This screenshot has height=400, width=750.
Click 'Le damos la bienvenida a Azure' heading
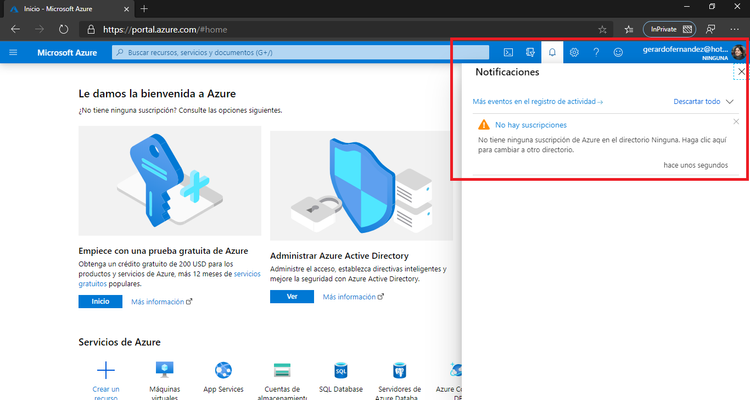157,94
